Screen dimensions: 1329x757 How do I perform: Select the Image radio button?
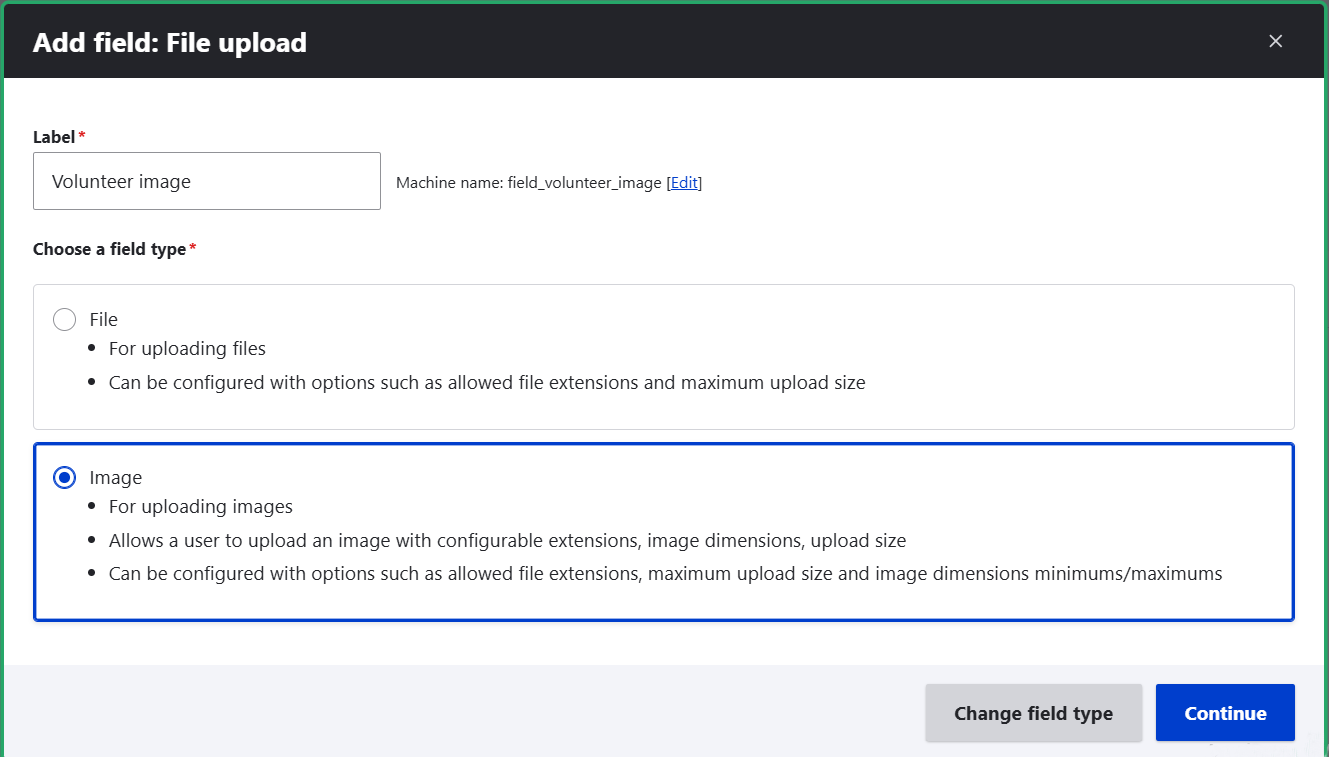click(x=64, y=477)
